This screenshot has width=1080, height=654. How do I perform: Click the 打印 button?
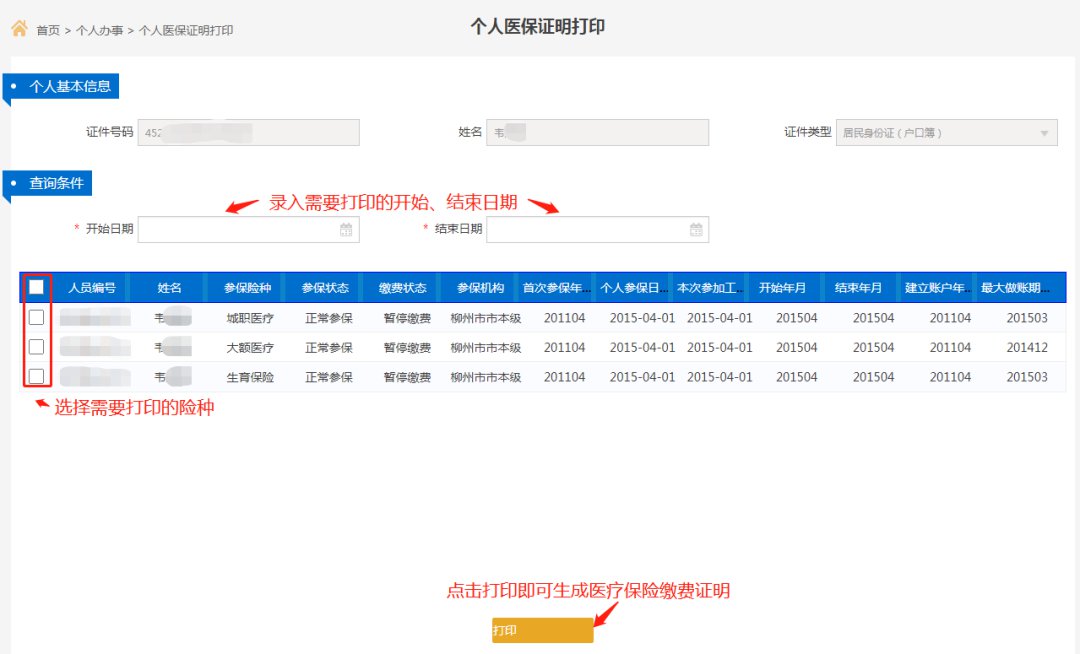click(x=542, y=631)
